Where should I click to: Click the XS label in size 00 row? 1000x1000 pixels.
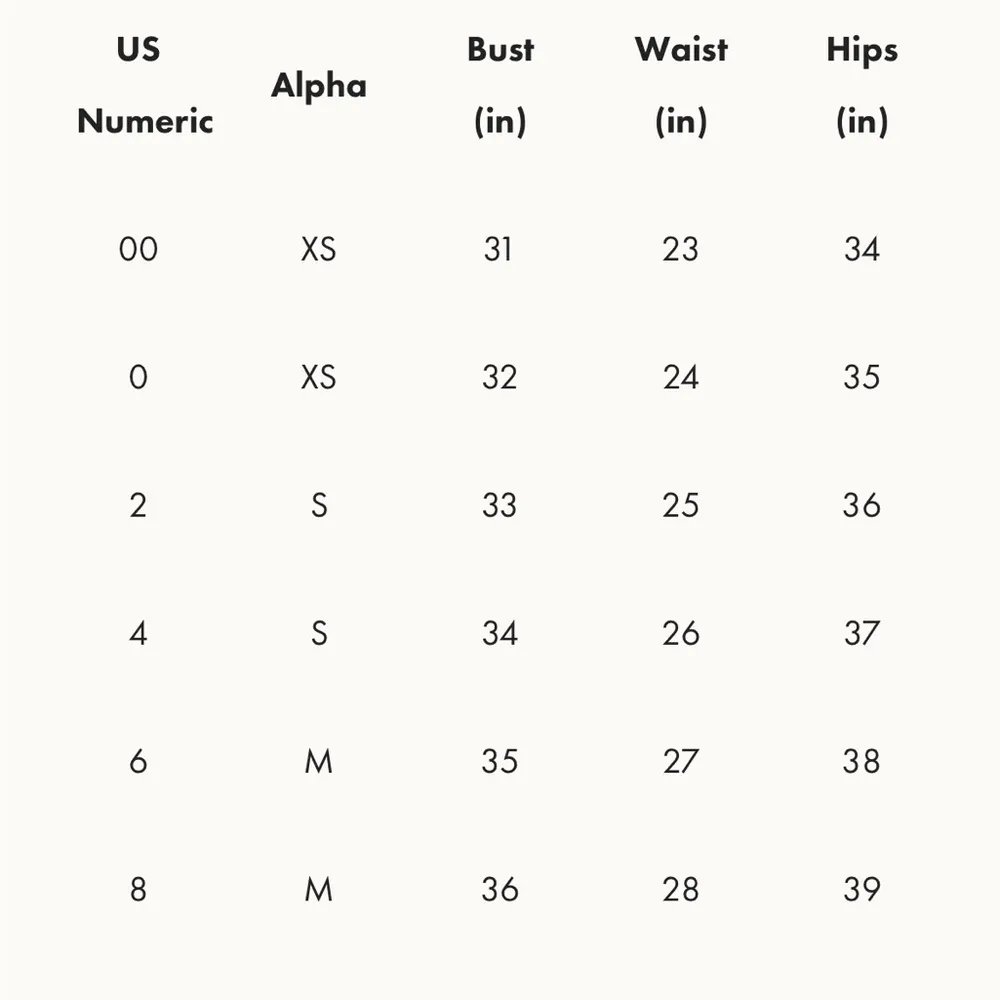click(318, 249)
